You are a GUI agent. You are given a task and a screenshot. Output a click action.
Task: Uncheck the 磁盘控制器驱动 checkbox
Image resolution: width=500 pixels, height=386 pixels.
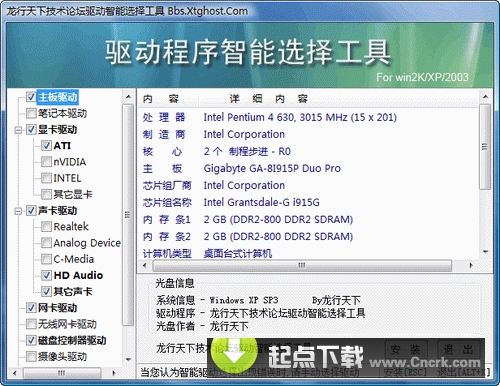[31, 340]
